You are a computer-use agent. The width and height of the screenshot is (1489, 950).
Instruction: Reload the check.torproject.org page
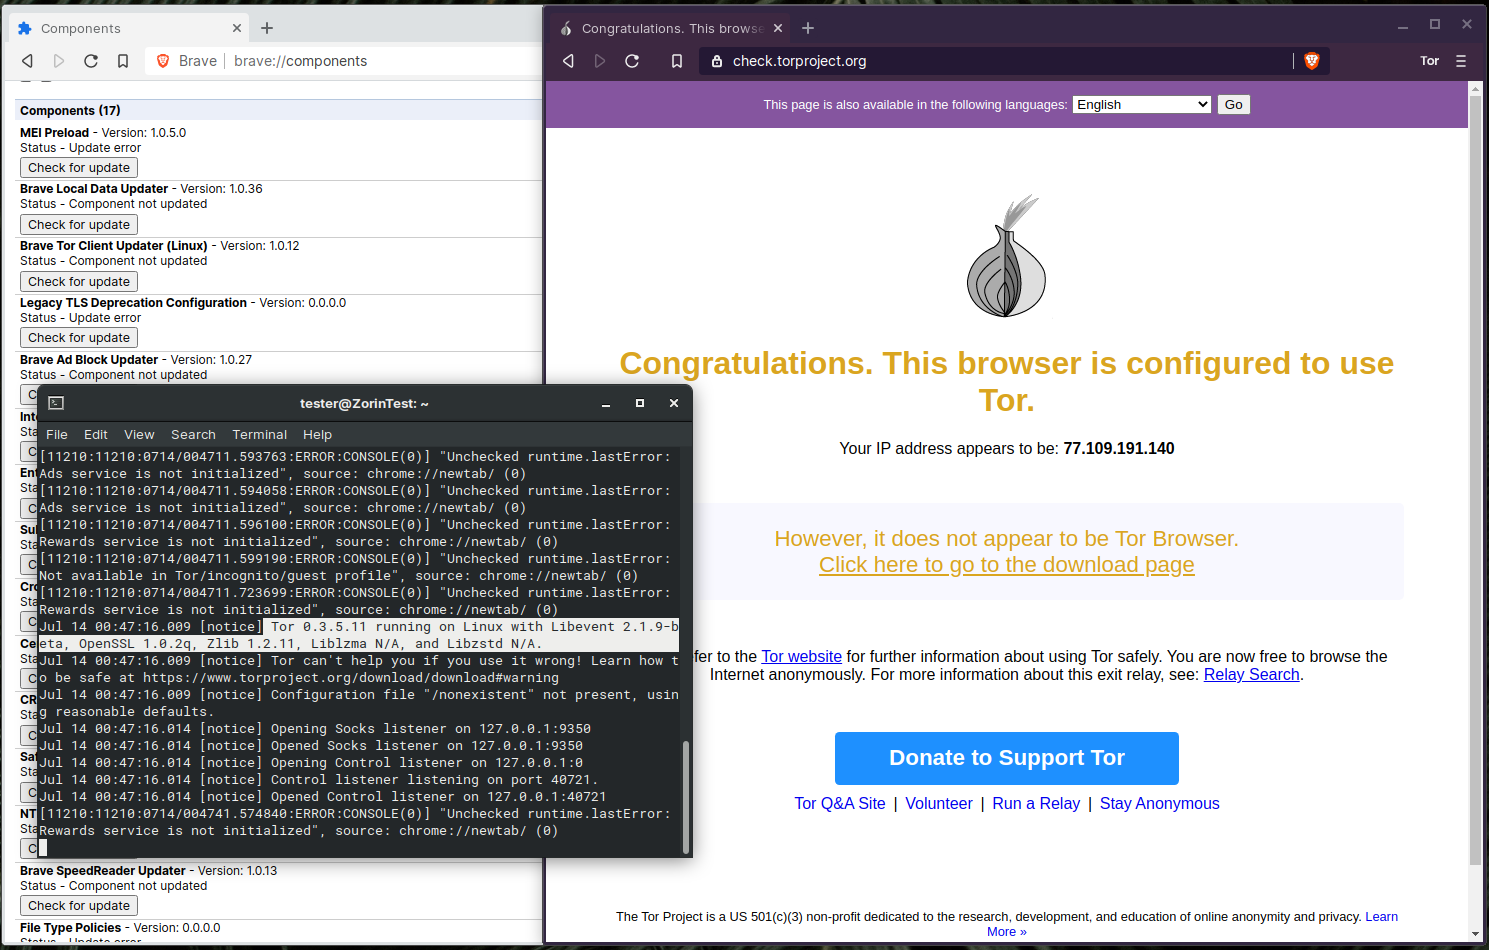(x=632, y=61)
